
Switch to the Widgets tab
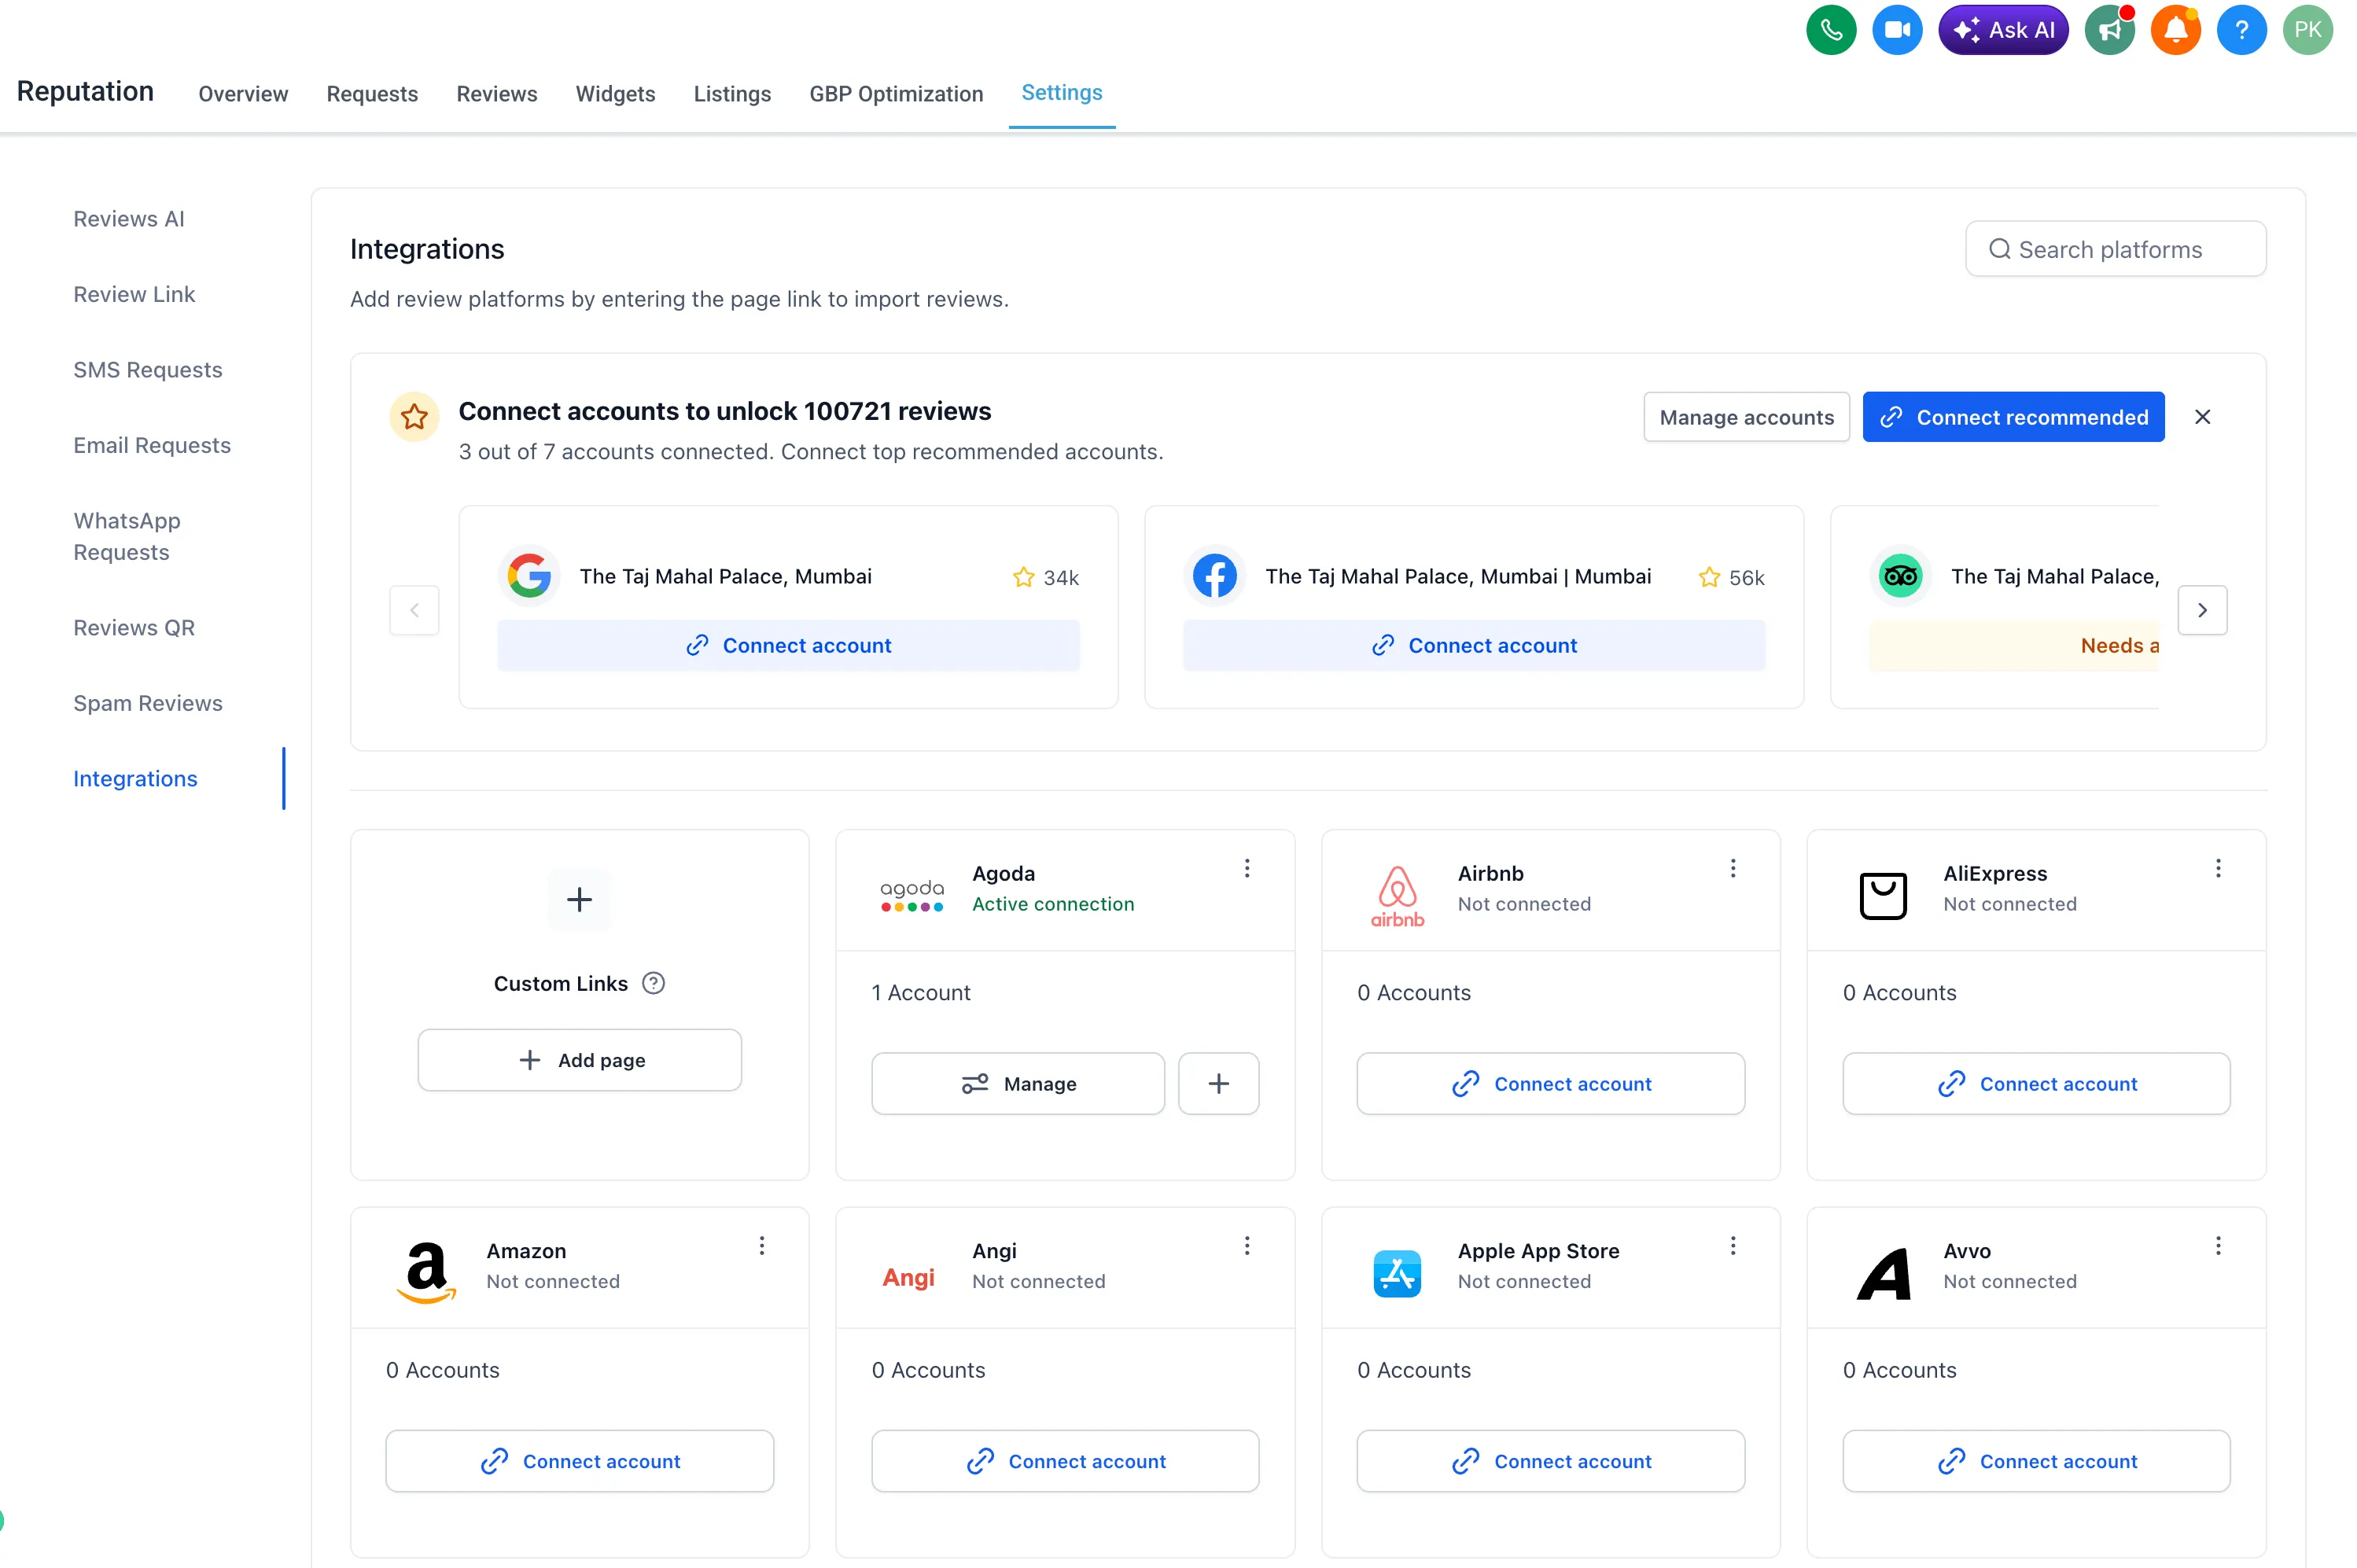tap(615, 93)
